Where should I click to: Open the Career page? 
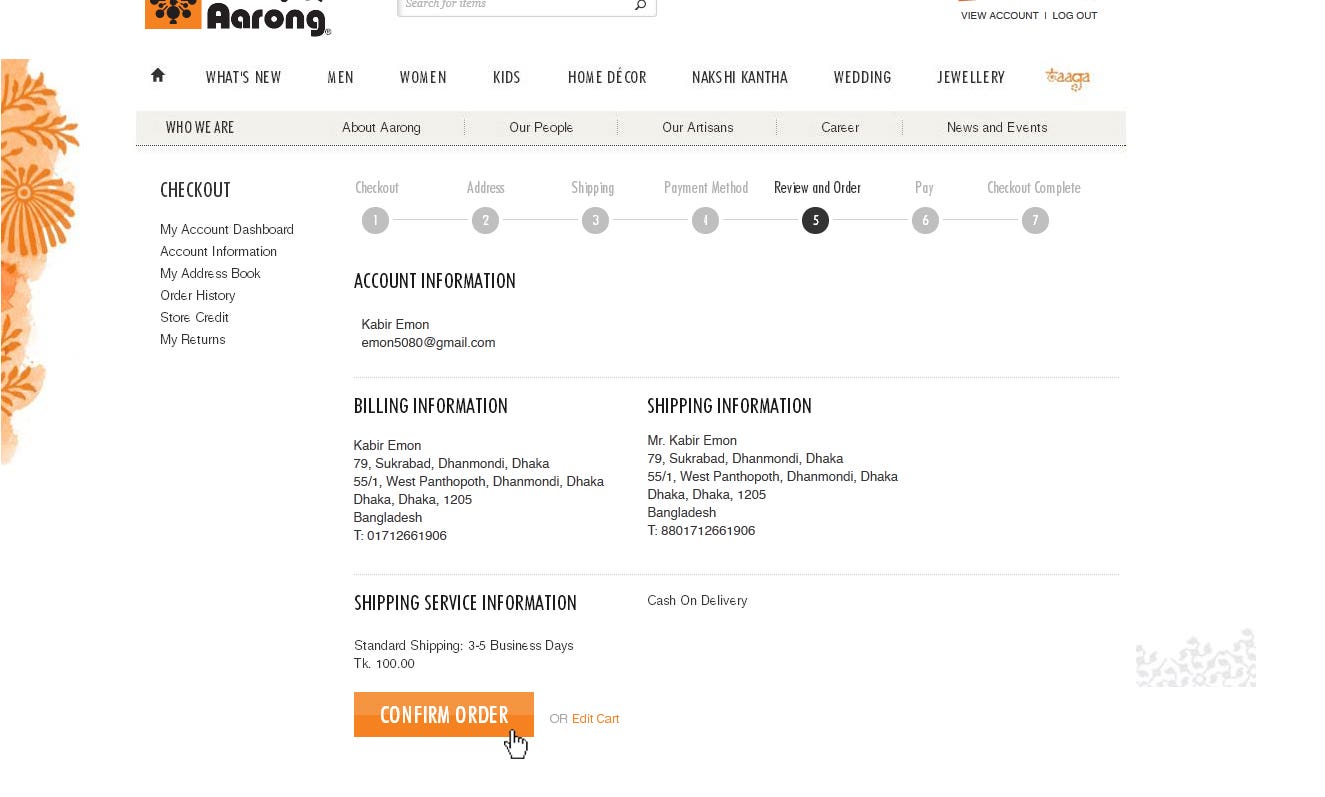coord(840,128)
